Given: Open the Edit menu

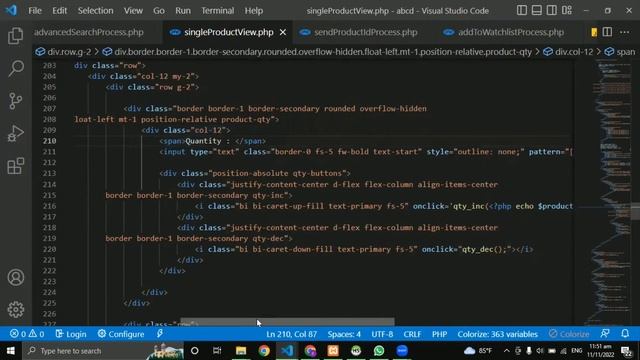Looking at the screenshot, I should (x=60, y=11).
